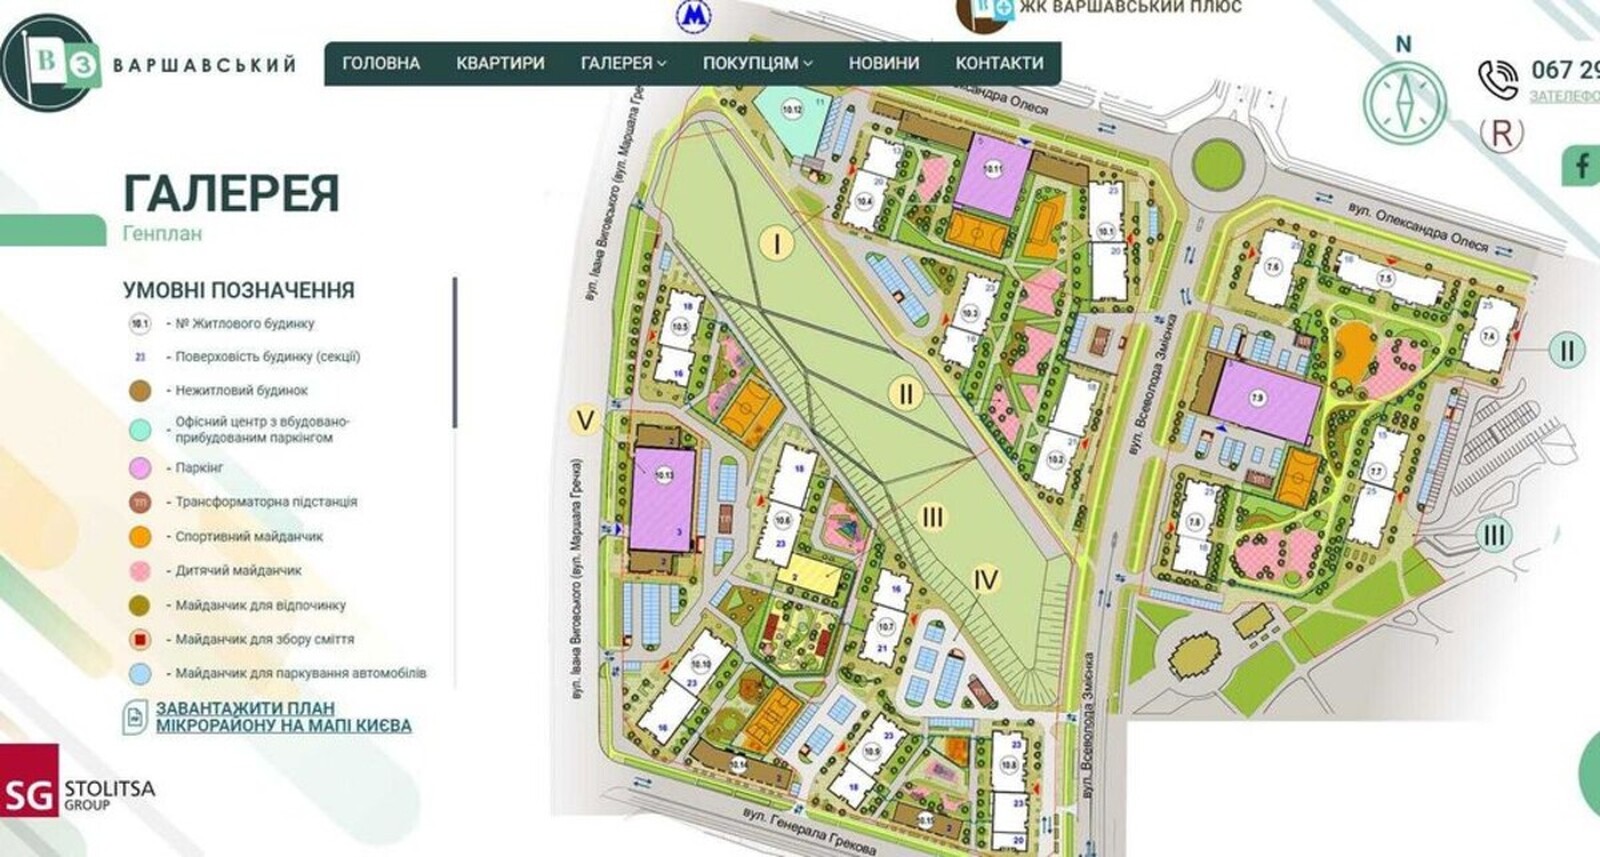Screen dimensions: 1600x857
Task: Click the Генплан subtitle text
Action: click(162, 234)
